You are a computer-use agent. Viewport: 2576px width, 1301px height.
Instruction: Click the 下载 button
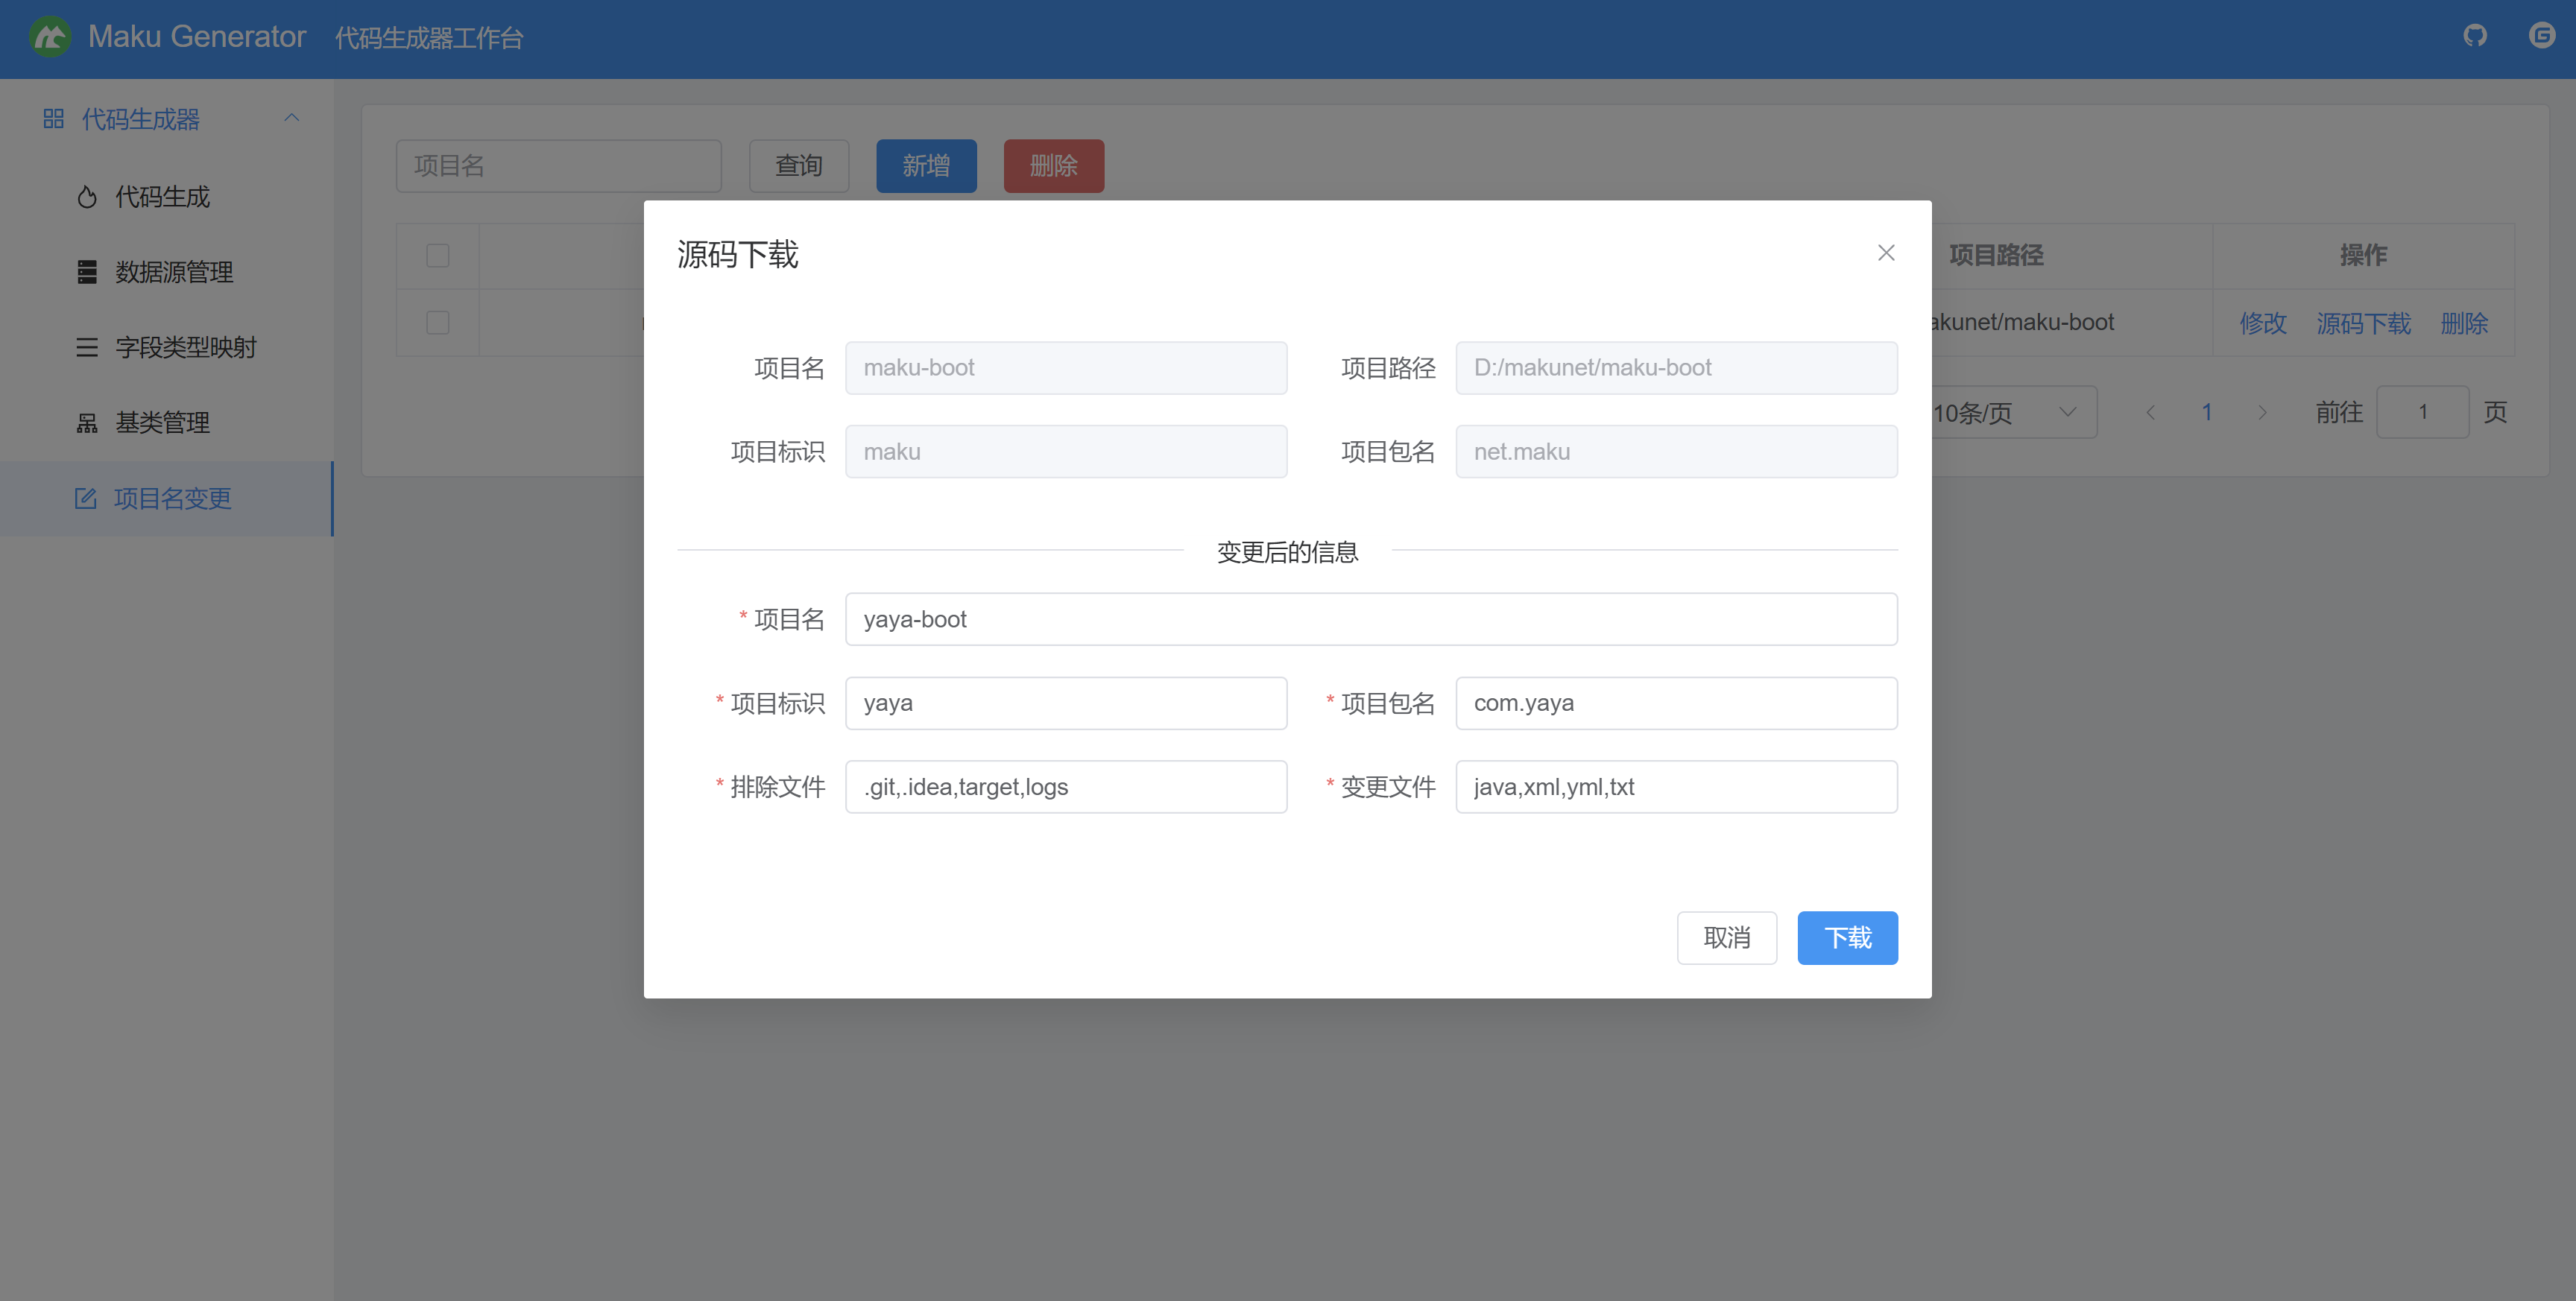[x=1846, y=937]
